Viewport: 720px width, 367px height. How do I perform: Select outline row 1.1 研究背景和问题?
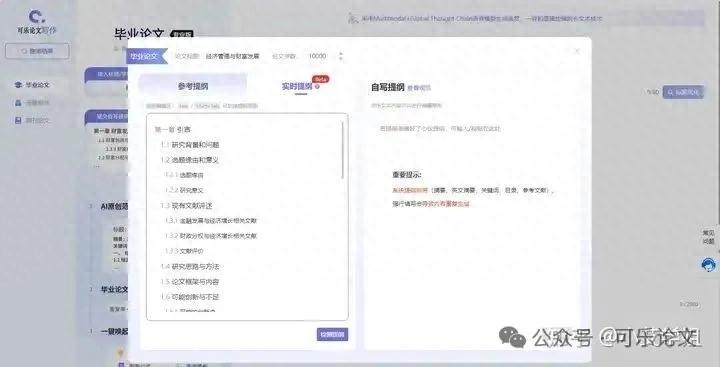click(x=190, y=145)
